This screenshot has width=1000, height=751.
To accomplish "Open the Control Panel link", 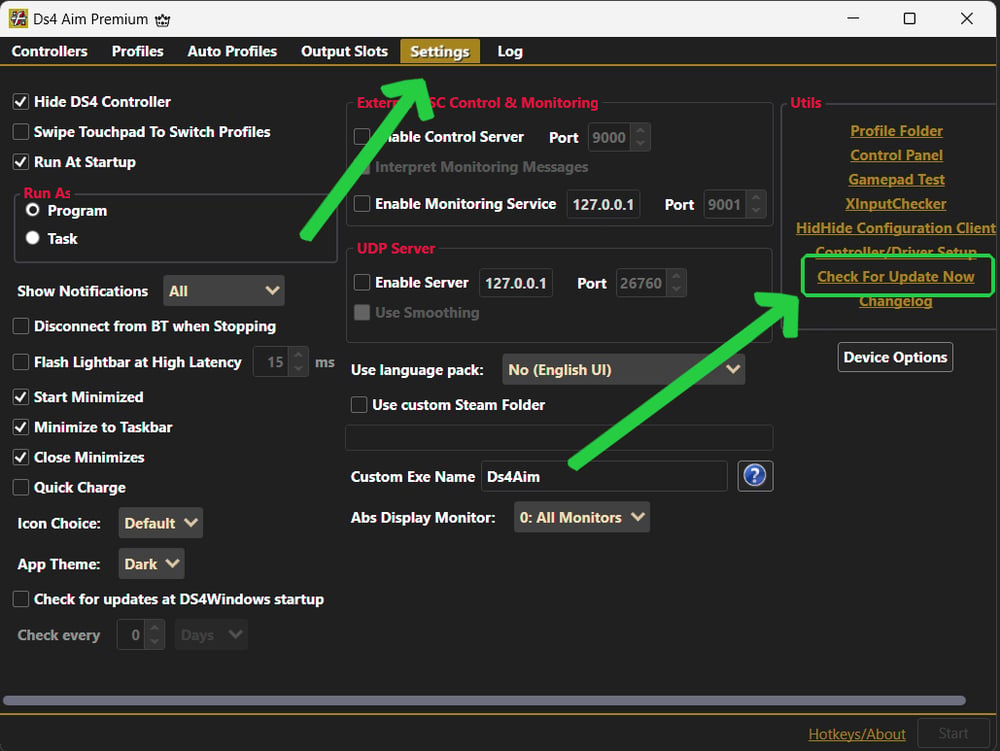I will (896, 155).
